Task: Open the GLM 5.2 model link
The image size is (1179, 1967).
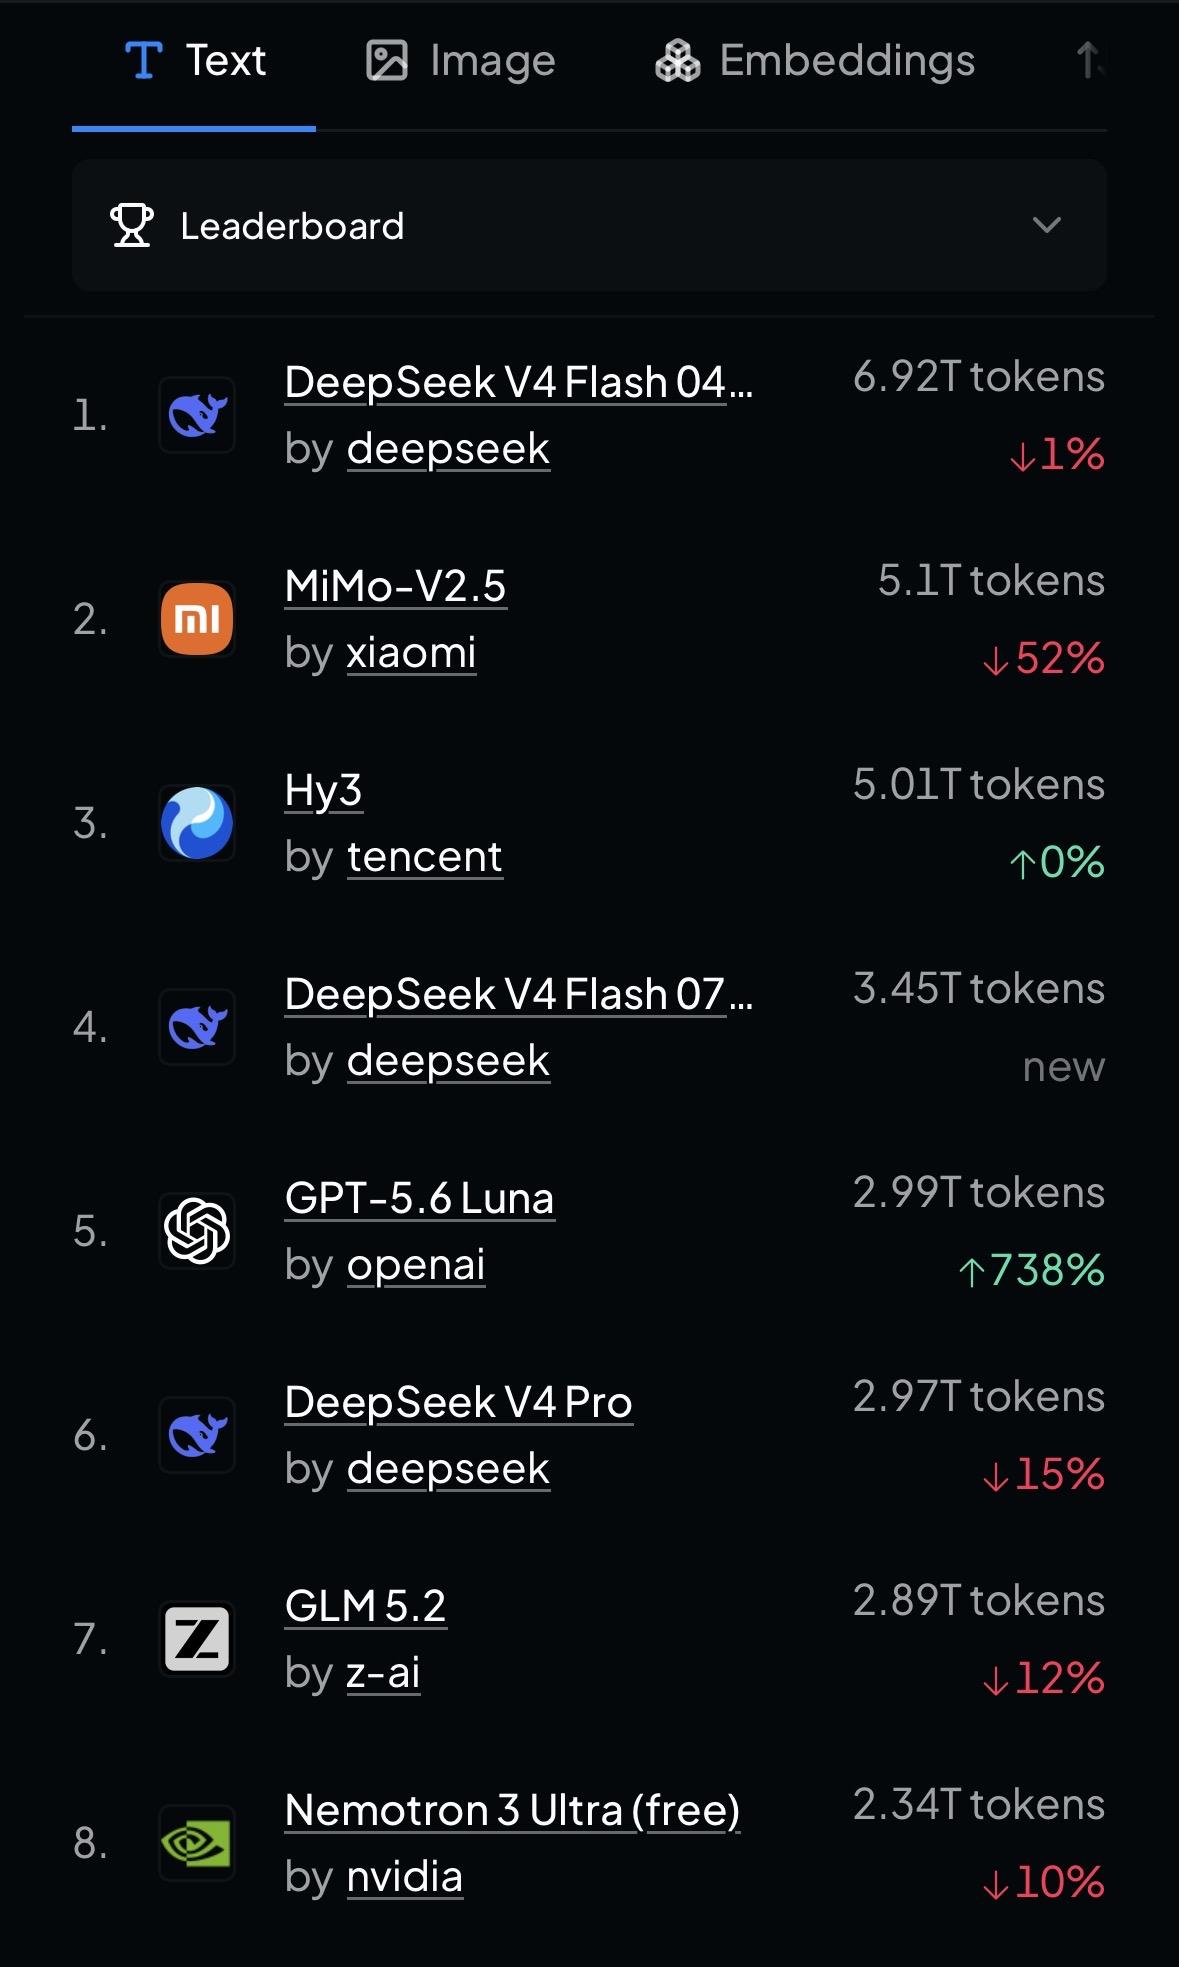Action: [x=365, y=1606]
